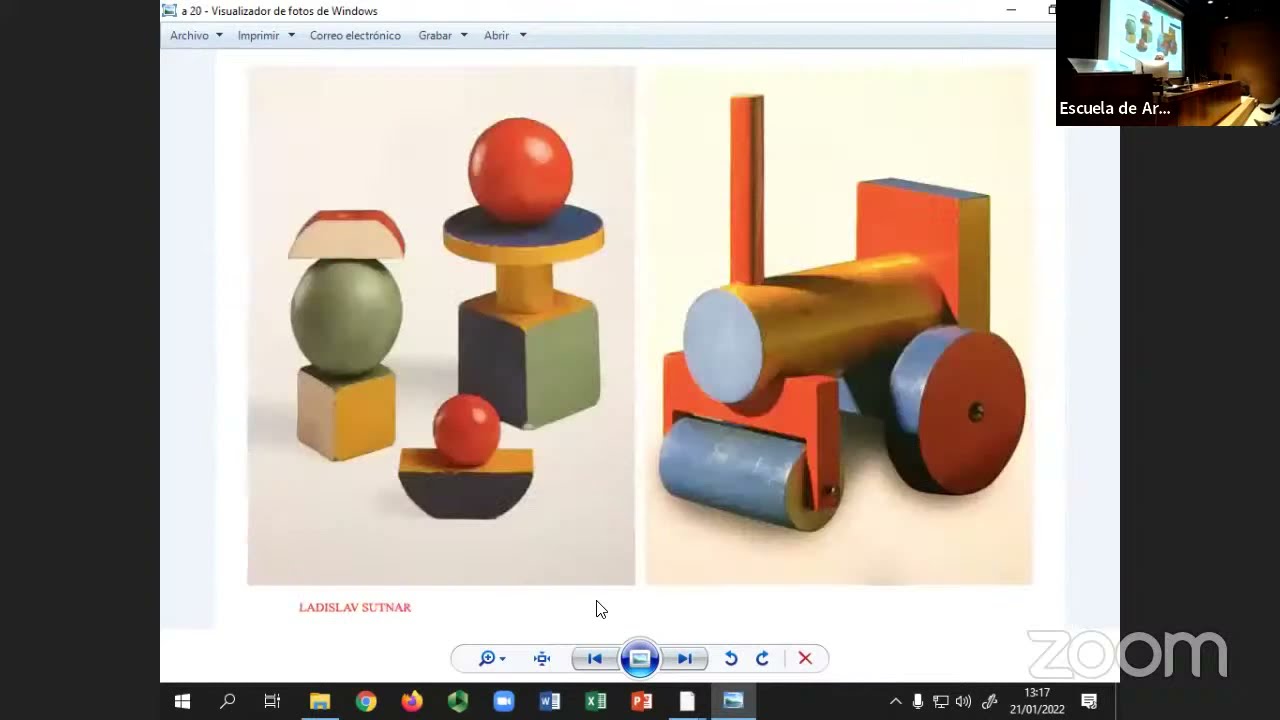This screenshot has width=1280, height=720.
Task: Open Word from the taskbar
Action: [550, 702]
